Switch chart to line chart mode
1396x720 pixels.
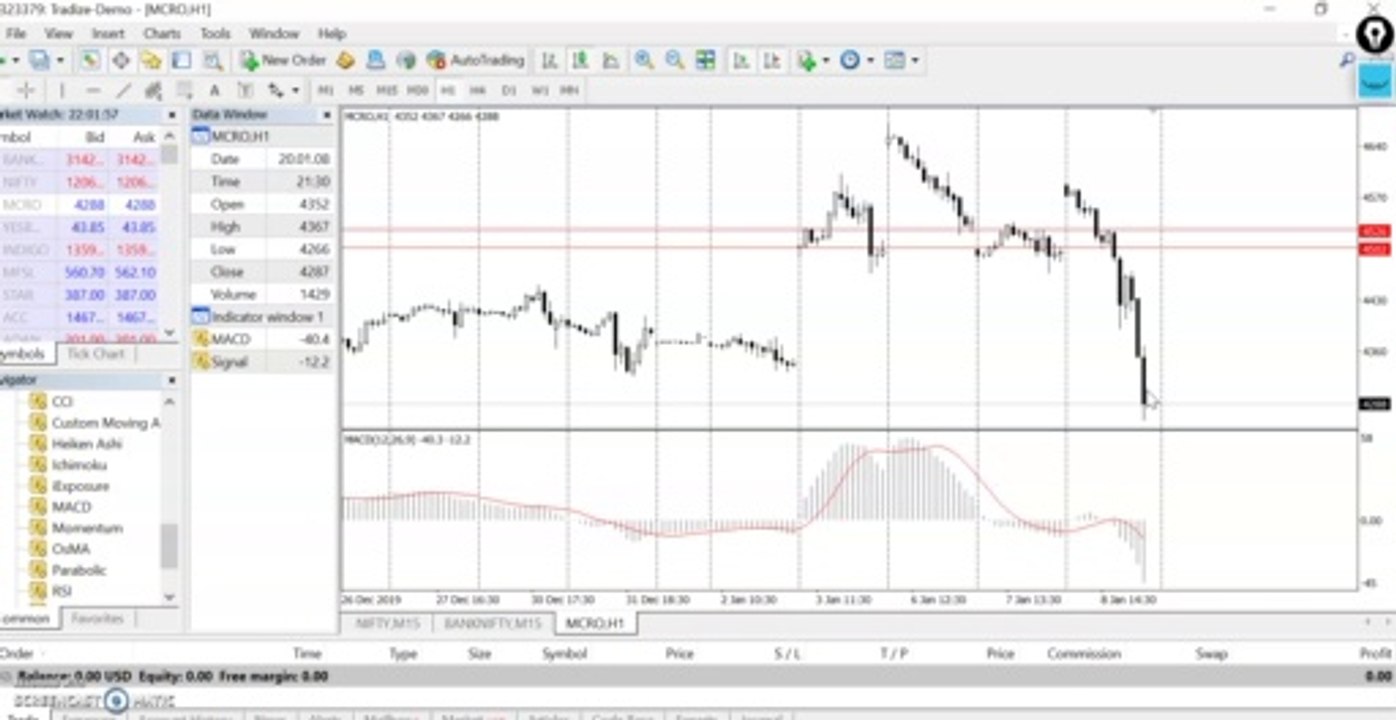click(611, 60)
